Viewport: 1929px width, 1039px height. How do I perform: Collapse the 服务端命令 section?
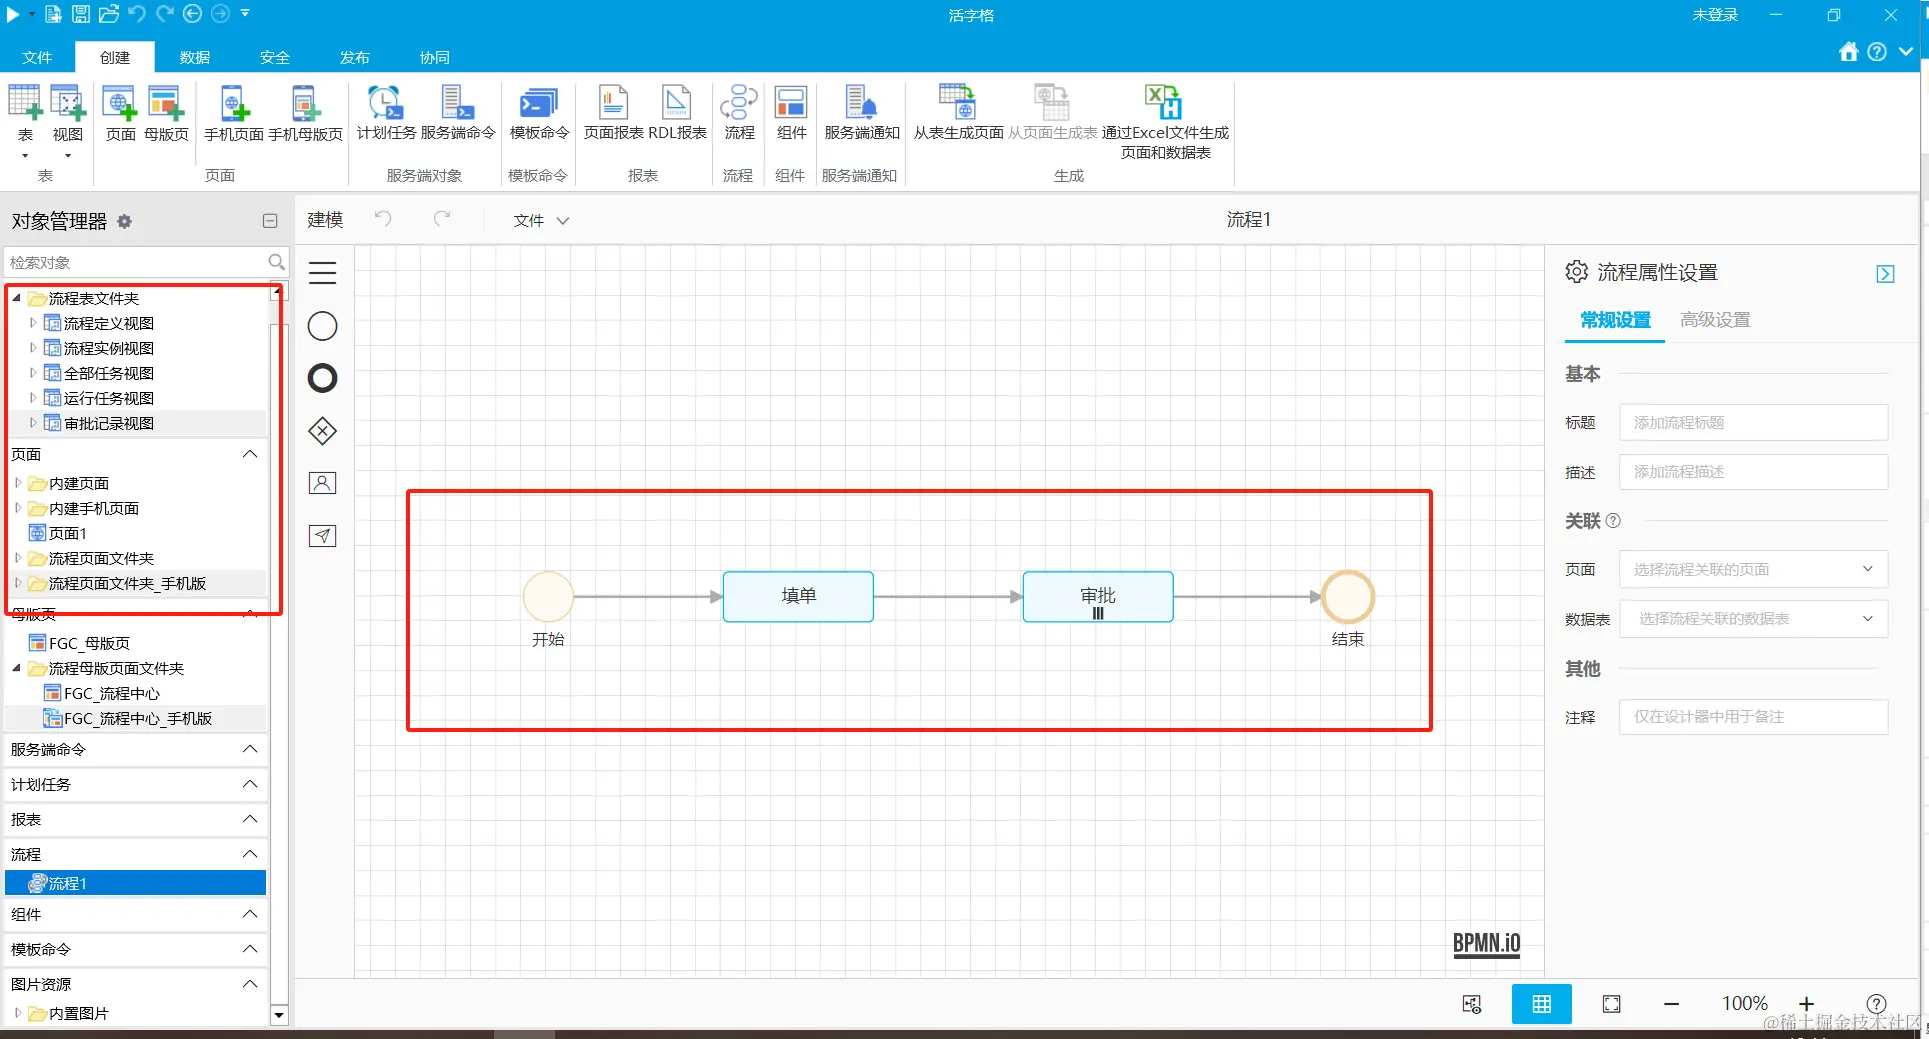click(250, 749)
